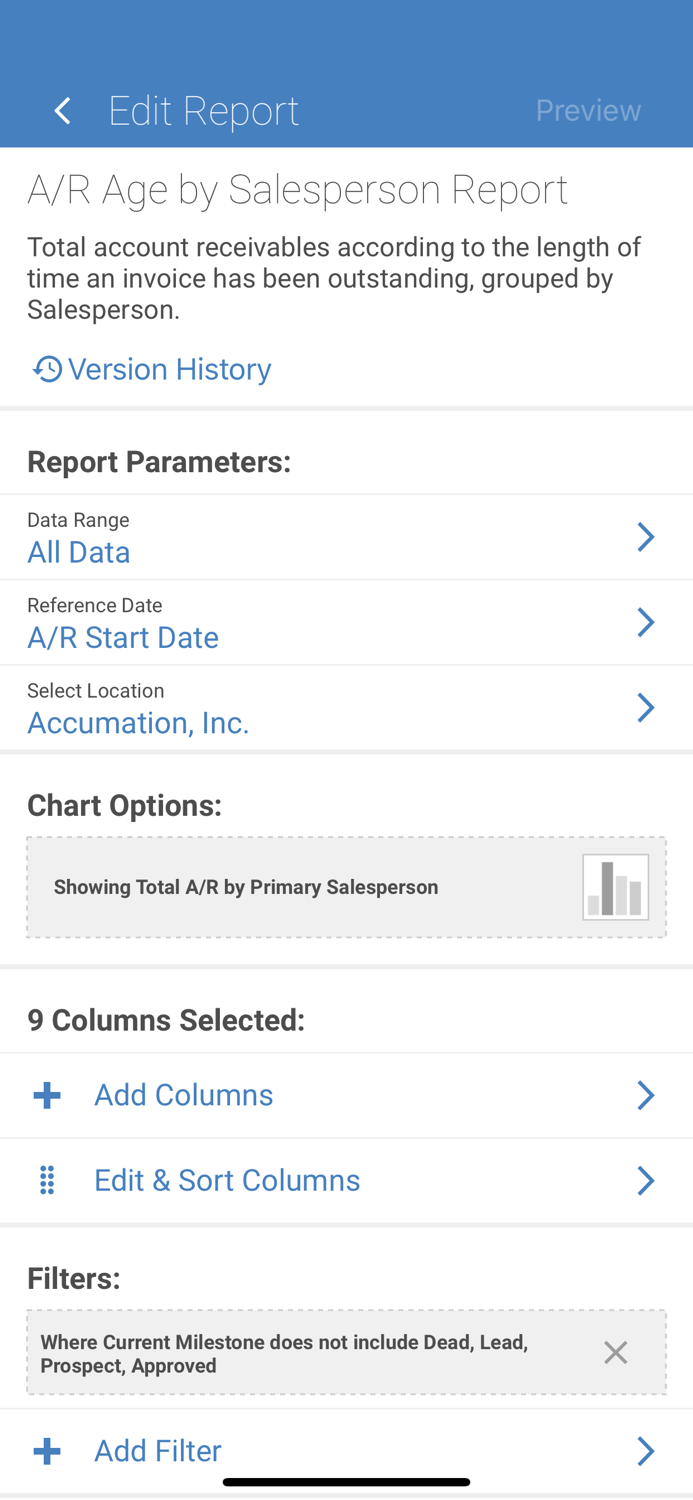
Task: Remove the Current Milestone filter with the X
Action: [616, 1352]
